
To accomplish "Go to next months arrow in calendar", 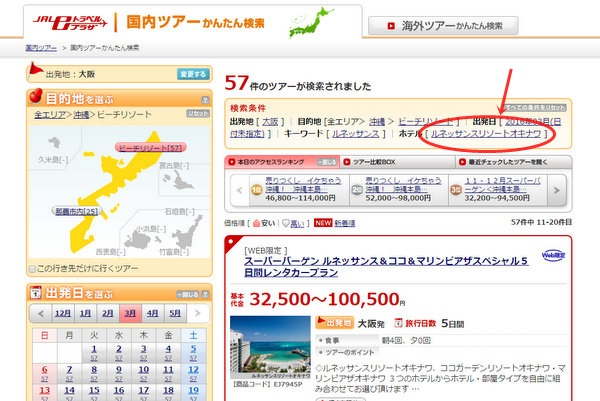I will [198, 313].
